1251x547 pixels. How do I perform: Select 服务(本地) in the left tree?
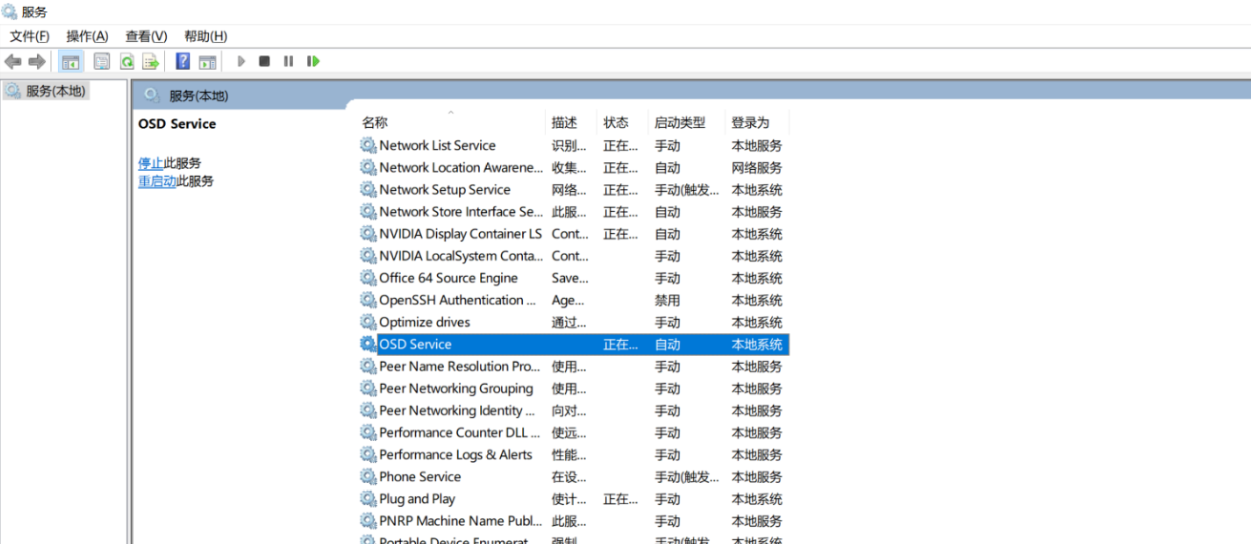tap(55, 91)
